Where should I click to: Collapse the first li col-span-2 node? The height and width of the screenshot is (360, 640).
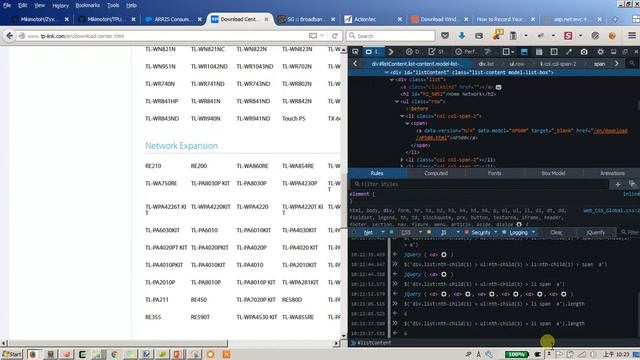402,116
